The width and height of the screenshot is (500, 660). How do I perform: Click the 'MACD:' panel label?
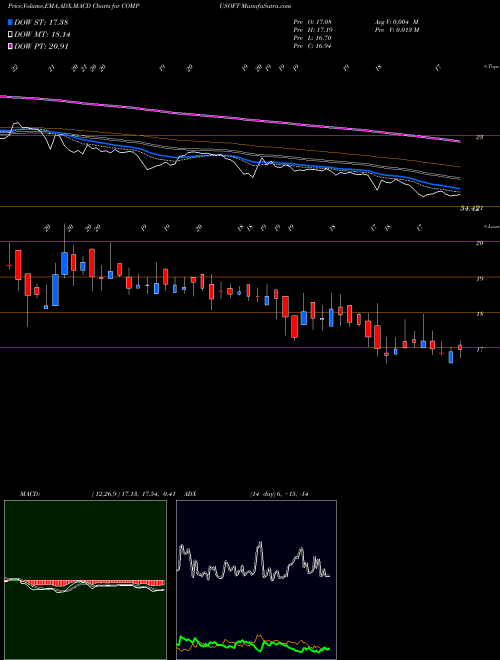click(x=29, y=494)
